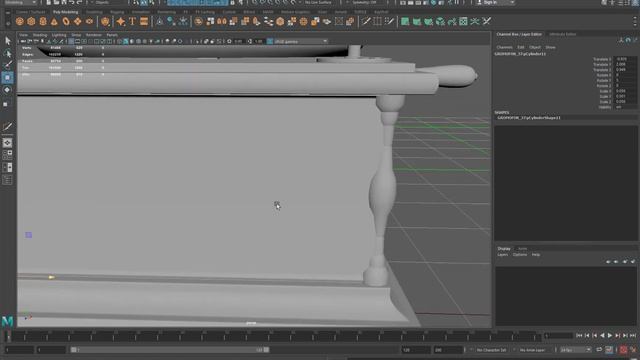
Task: Select the arrow Select tool
Action: click(x=7, y=41)
